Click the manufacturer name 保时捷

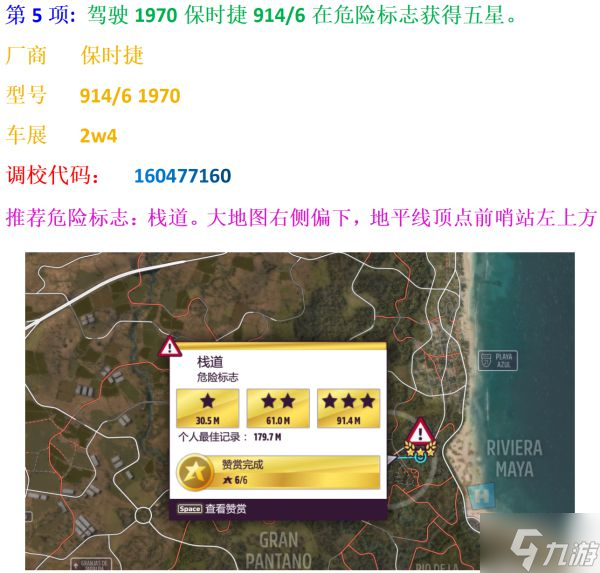[x=112, y=55]
